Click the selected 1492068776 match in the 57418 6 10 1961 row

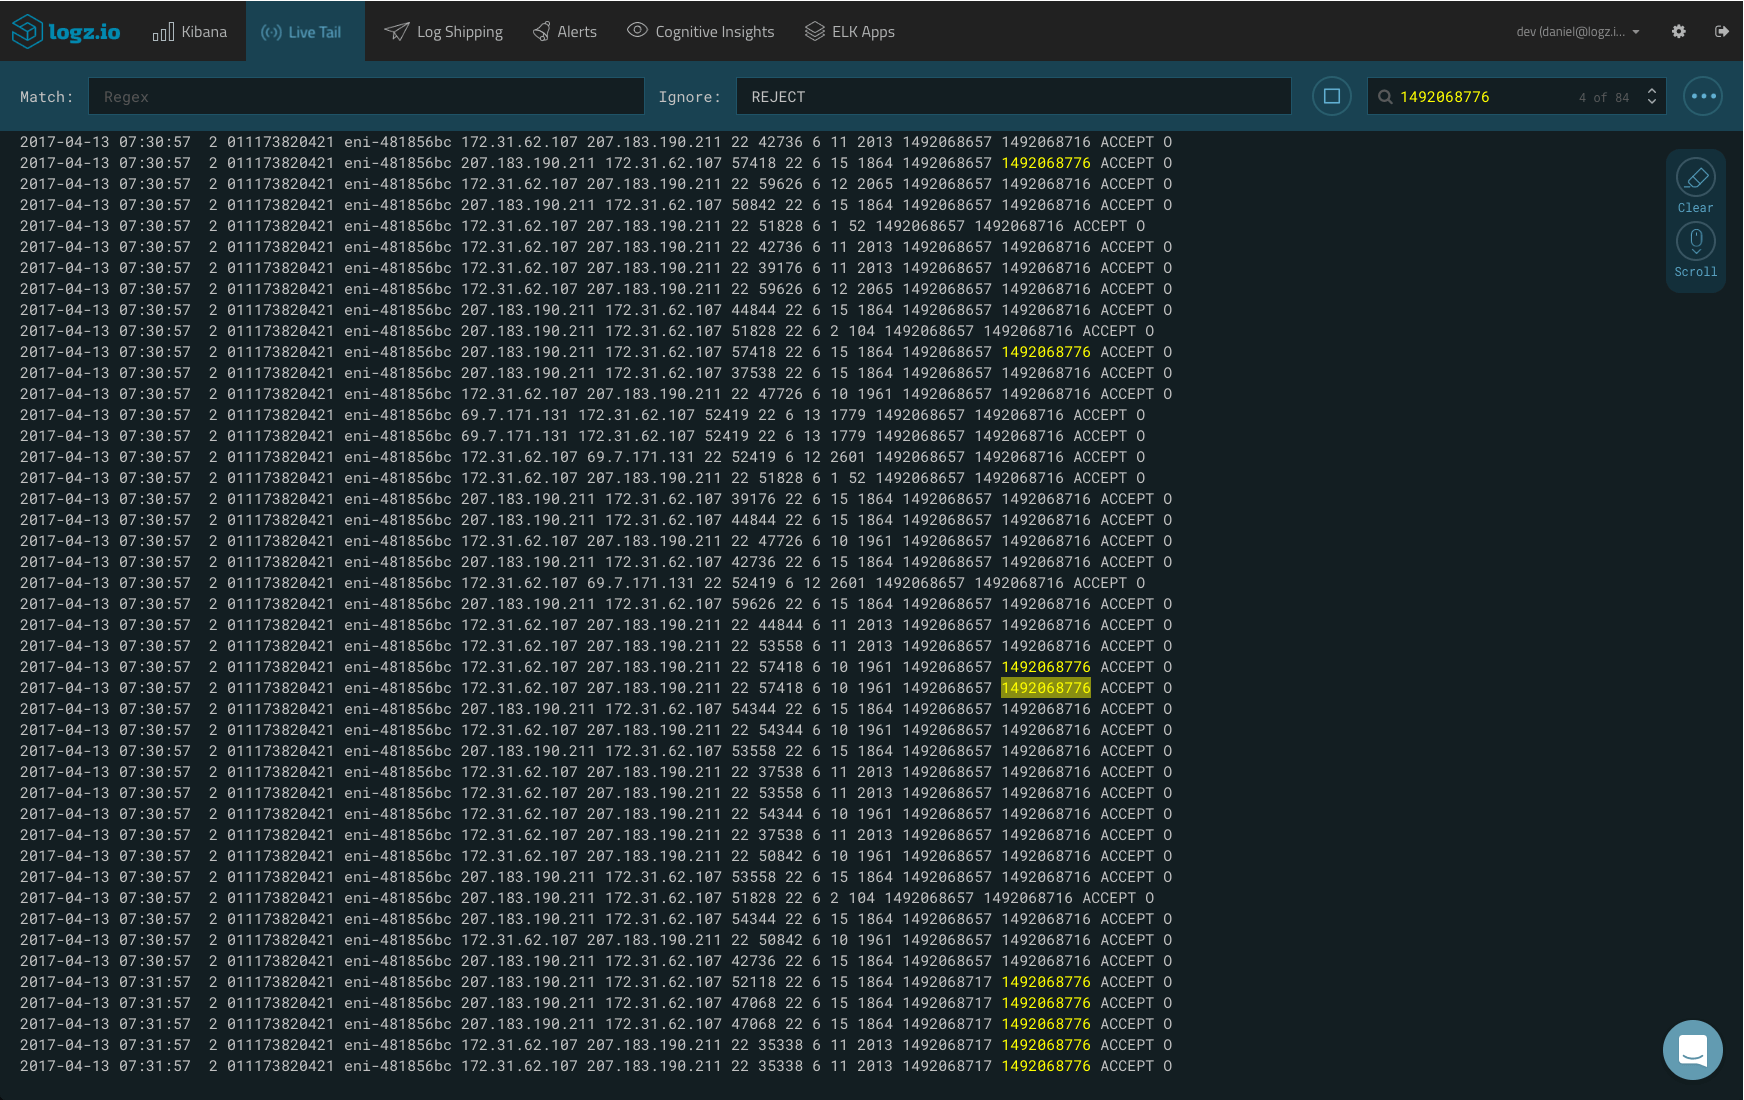[x=1046, y=688]
